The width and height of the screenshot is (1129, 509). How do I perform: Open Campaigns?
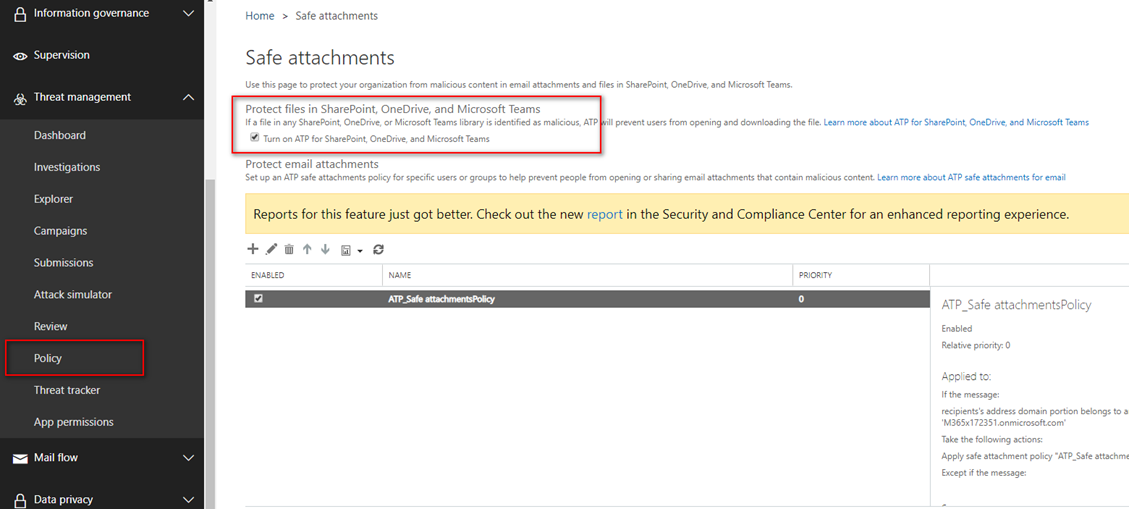[x=60, y=231]
